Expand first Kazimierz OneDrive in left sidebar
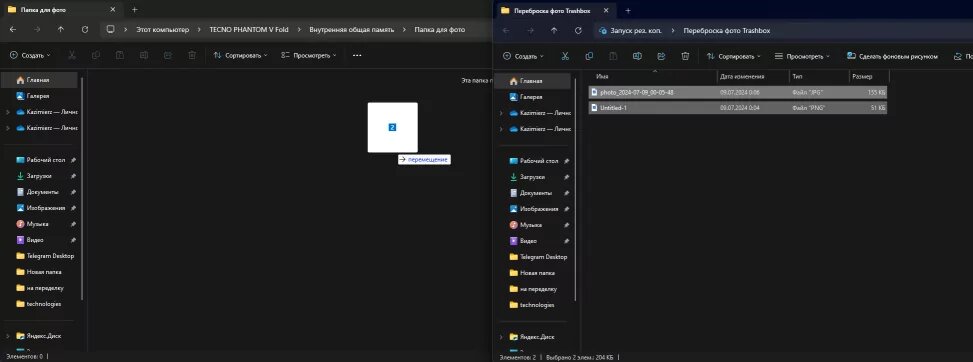 pos(7,112)
